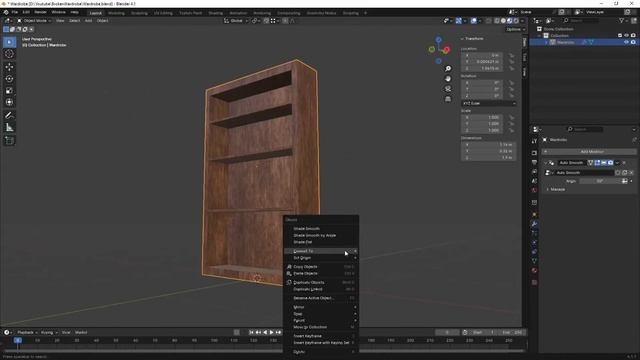This screenshot has width=640, height=360.
Task: Select the Scale tool
Action: 9,91
